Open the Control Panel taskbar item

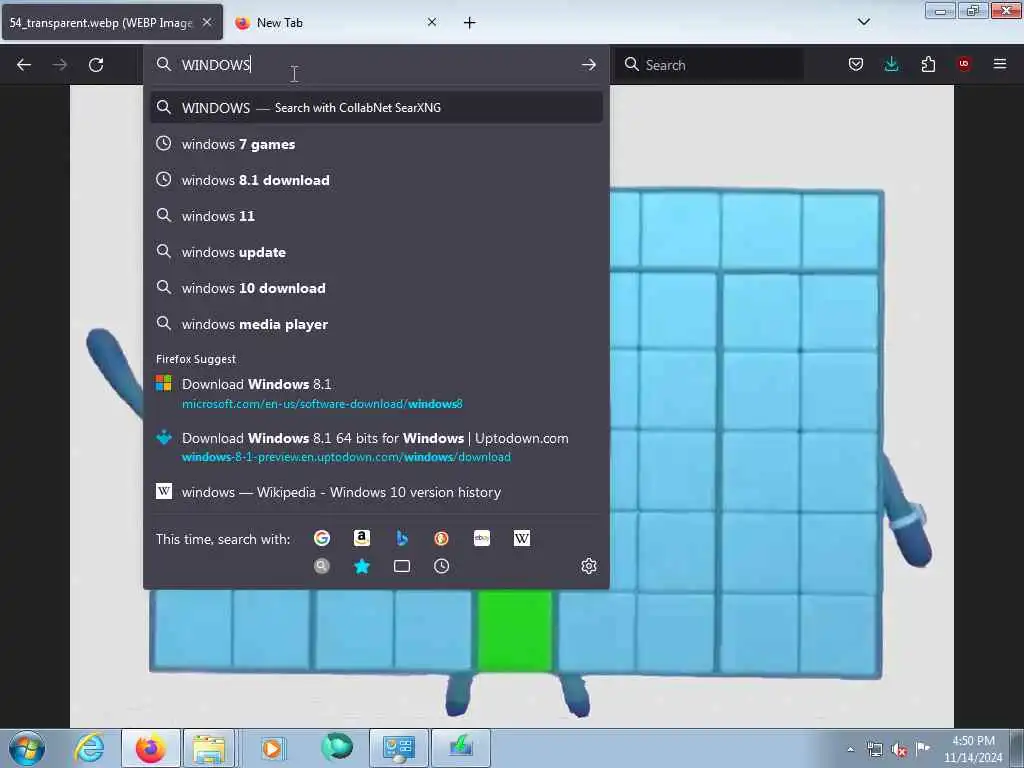(x=398, y=748)
